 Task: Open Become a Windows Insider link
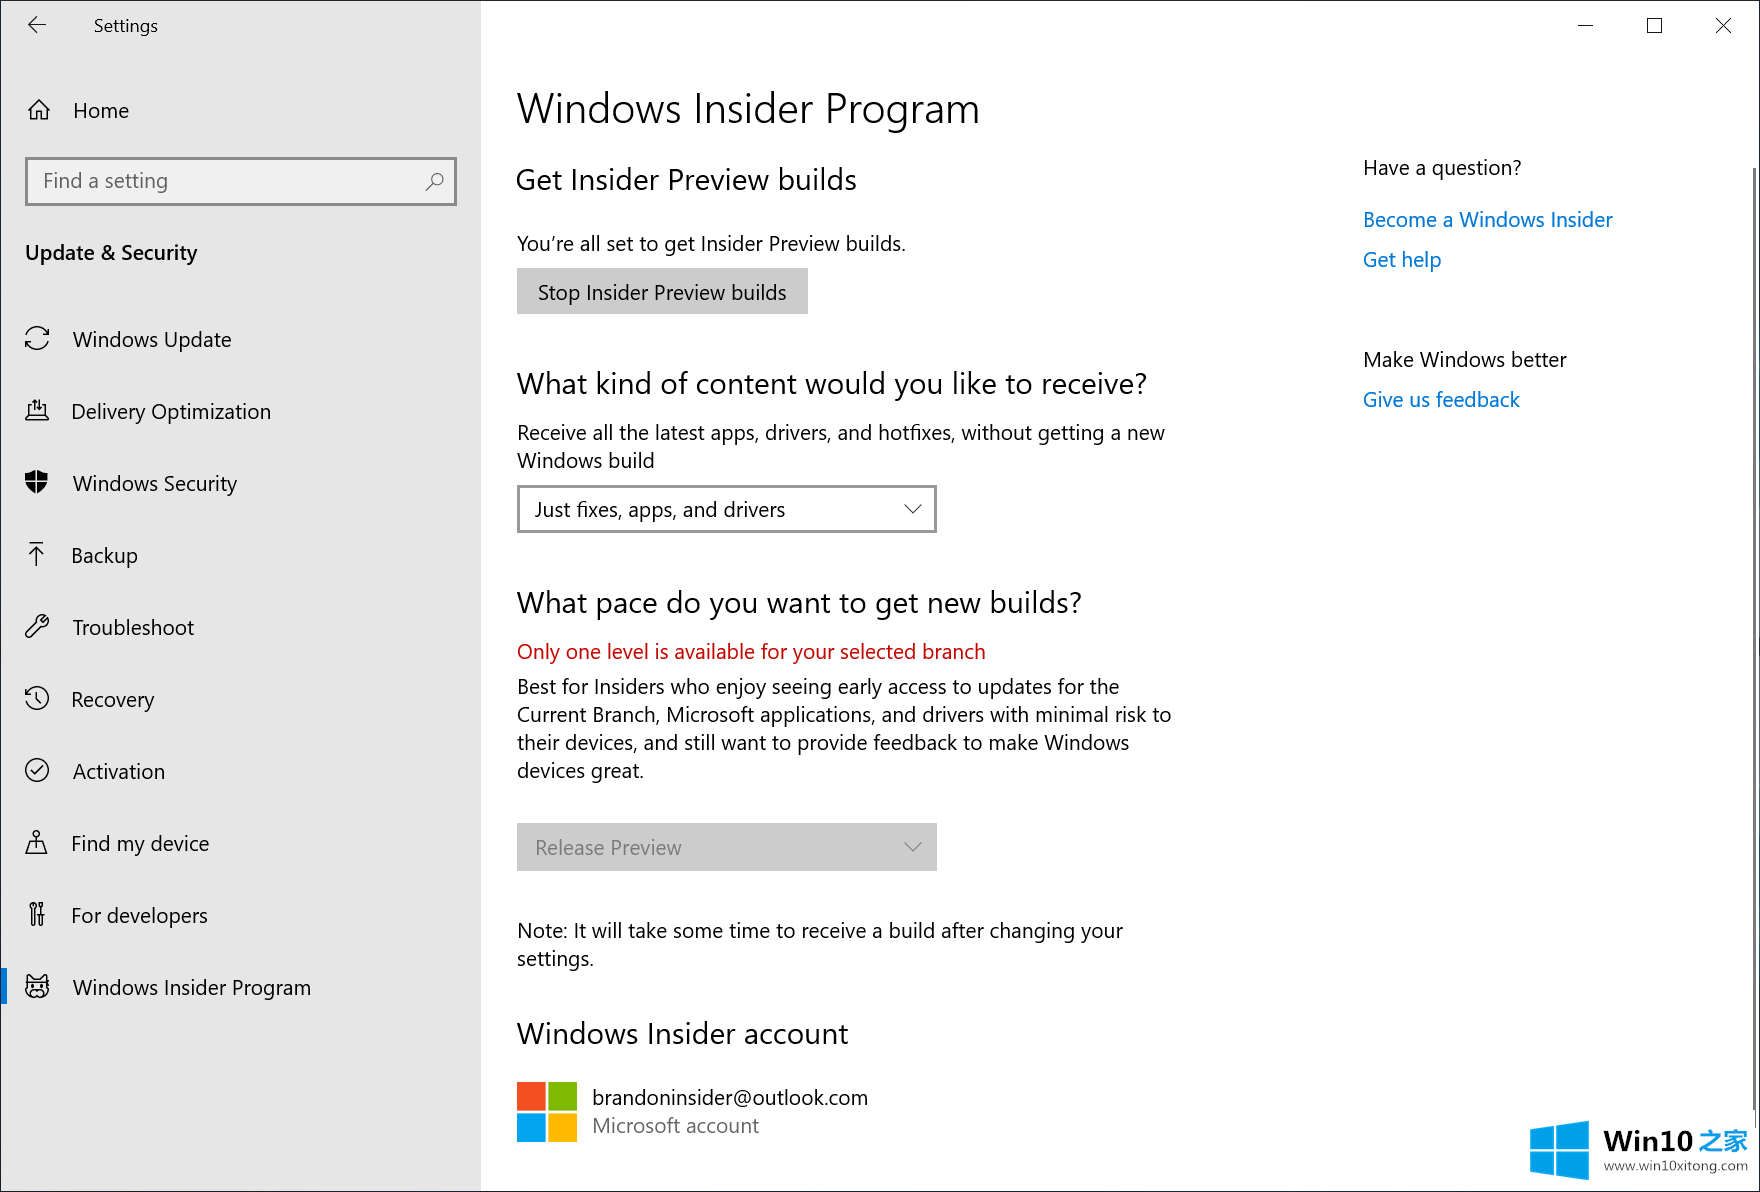(1487, 220)
